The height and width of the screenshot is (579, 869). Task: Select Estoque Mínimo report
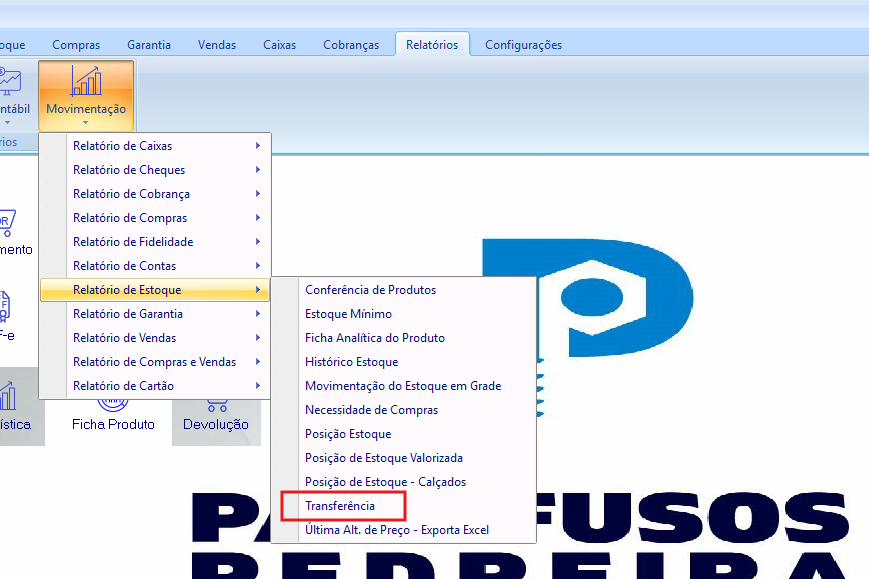tap(348, 314)
